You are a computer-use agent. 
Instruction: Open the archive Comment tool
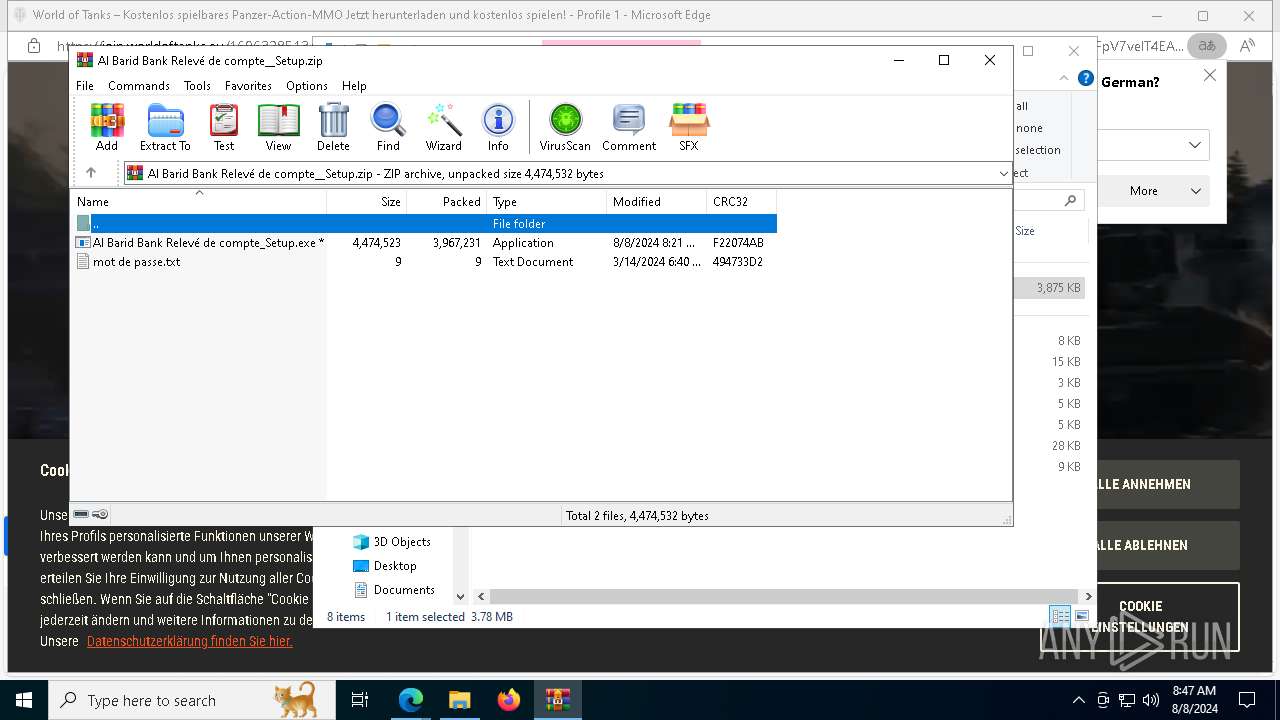click(x=629, y=128)
